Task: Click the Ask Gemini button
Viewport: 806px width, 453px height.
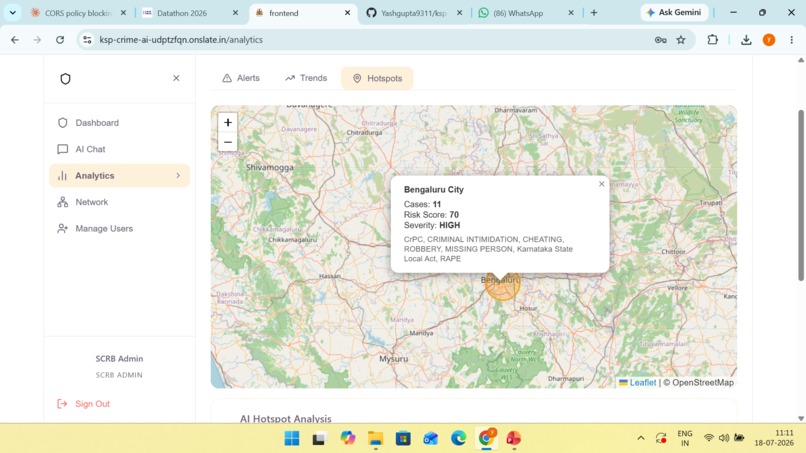Action: point(674,12)
